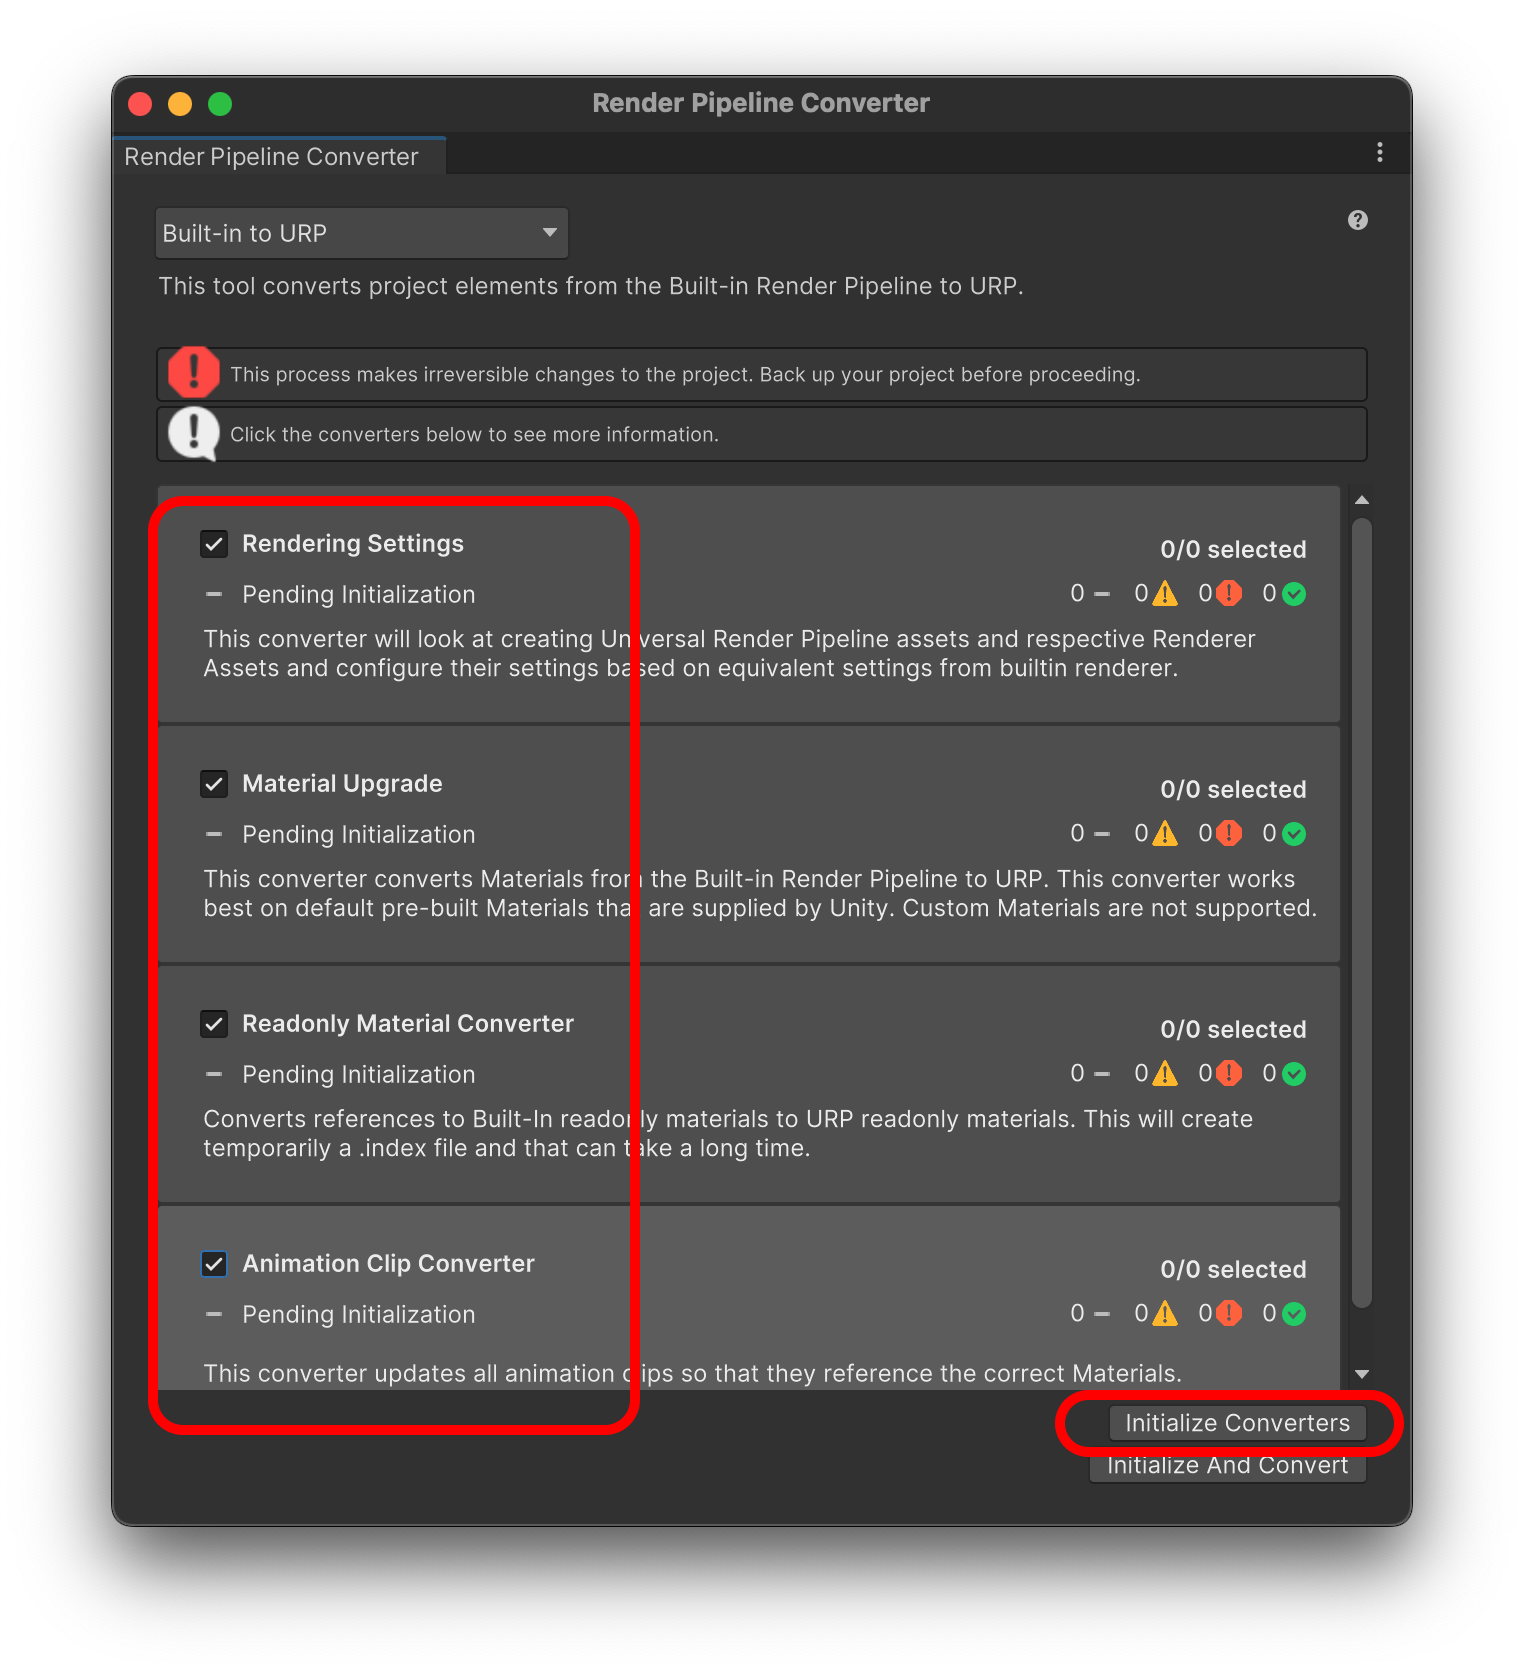The height and width of the screenshot is (1674, 1524).
Task: Click Readonly Material Converter warning icon
Action: click(1164, 1074)
